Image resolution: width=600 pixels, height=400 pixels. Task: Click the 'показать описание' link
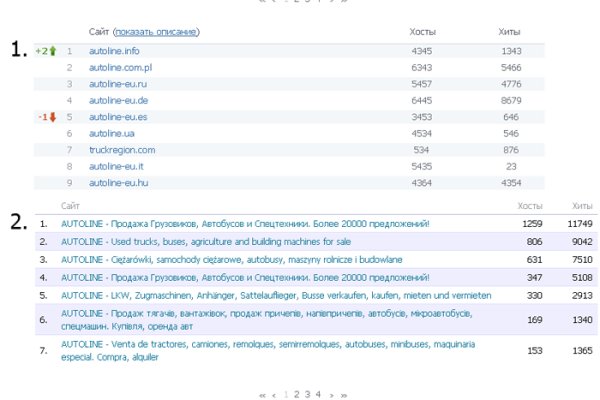157,32
